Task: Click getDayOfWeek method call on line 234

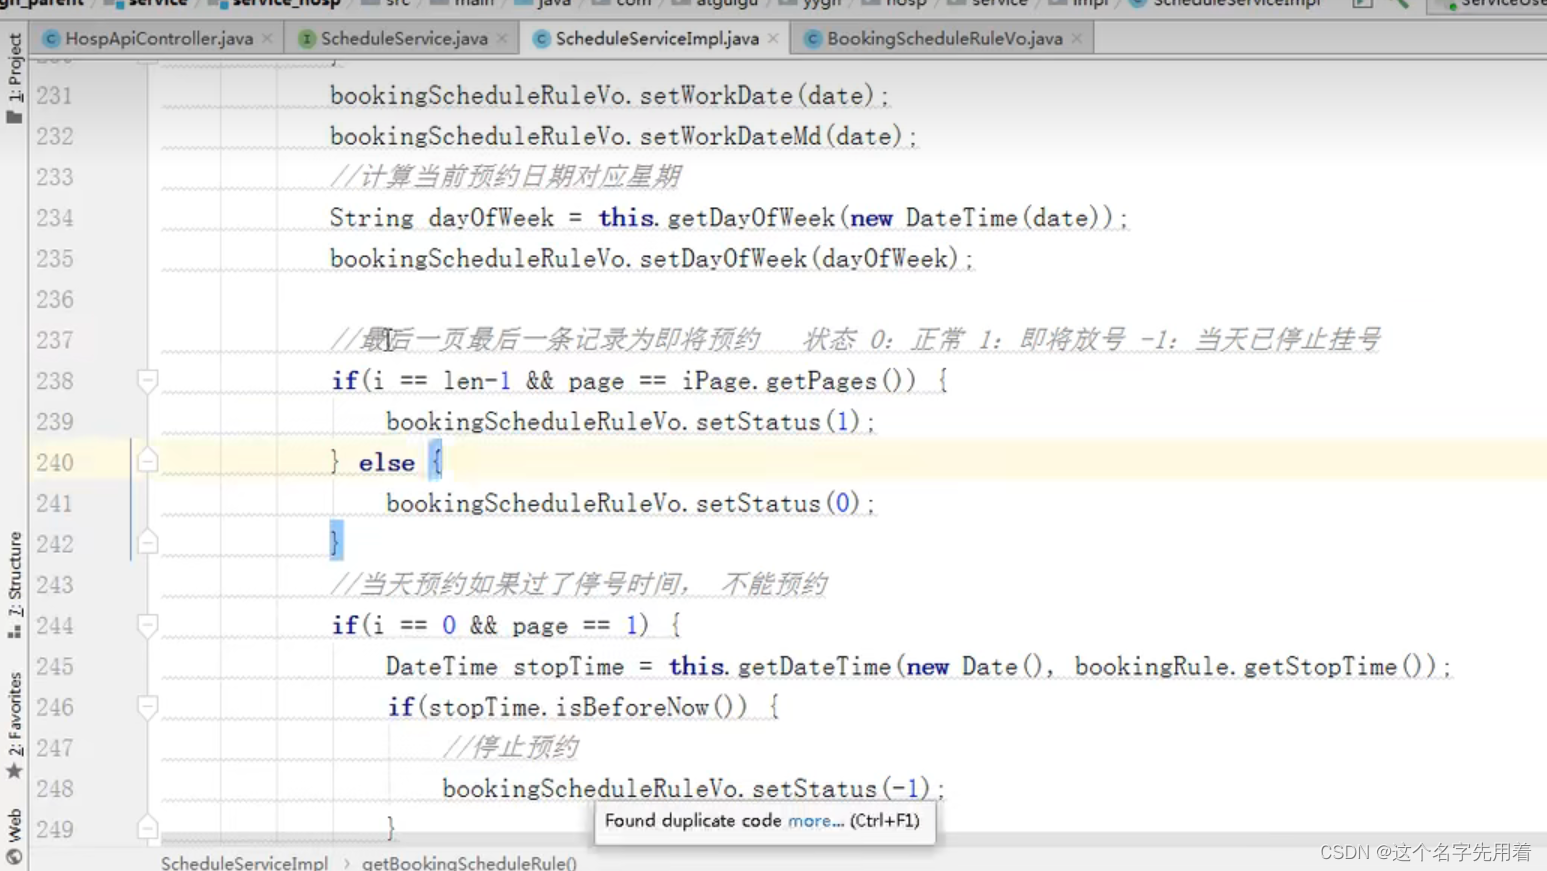Action: (752, 218)
